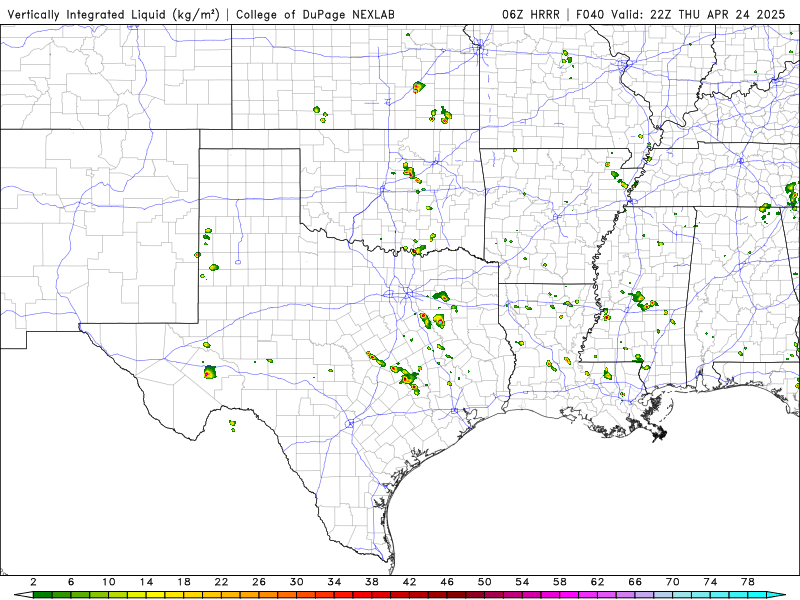Image resolution: width=800 pixels, height=600 pixels.
Task: Pick the dark green colorbar segment under 2
Action: click(x=43, y=595)
